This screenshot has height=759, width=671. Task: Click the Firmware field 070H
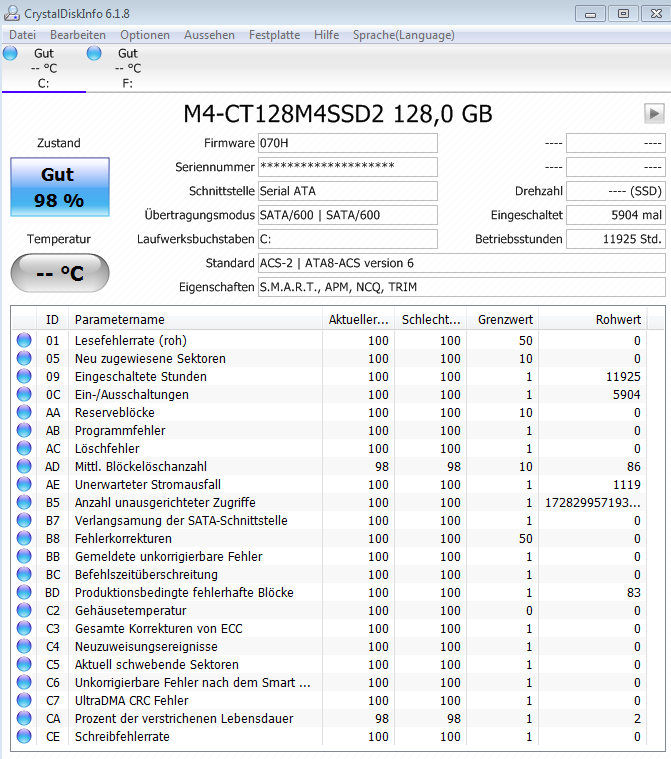coord(348,143)
